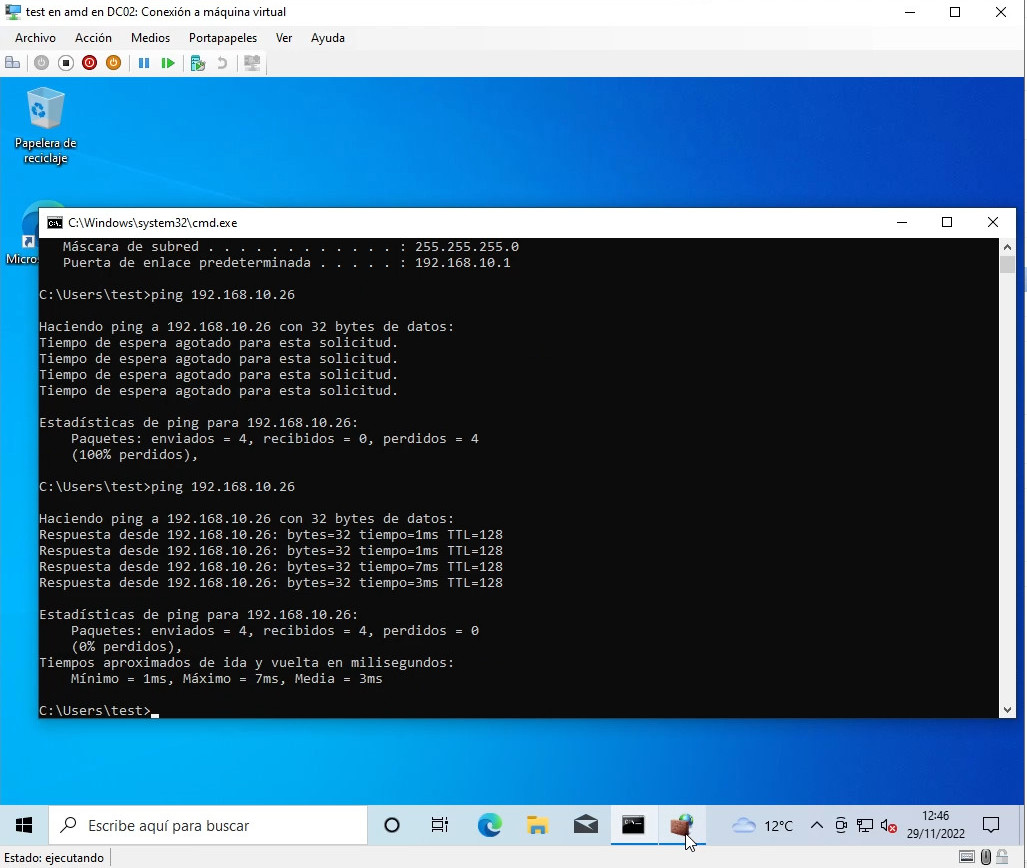
Task: Send Ctrl+Alt+Del using the toolbar icon
Action: [13, 63]
